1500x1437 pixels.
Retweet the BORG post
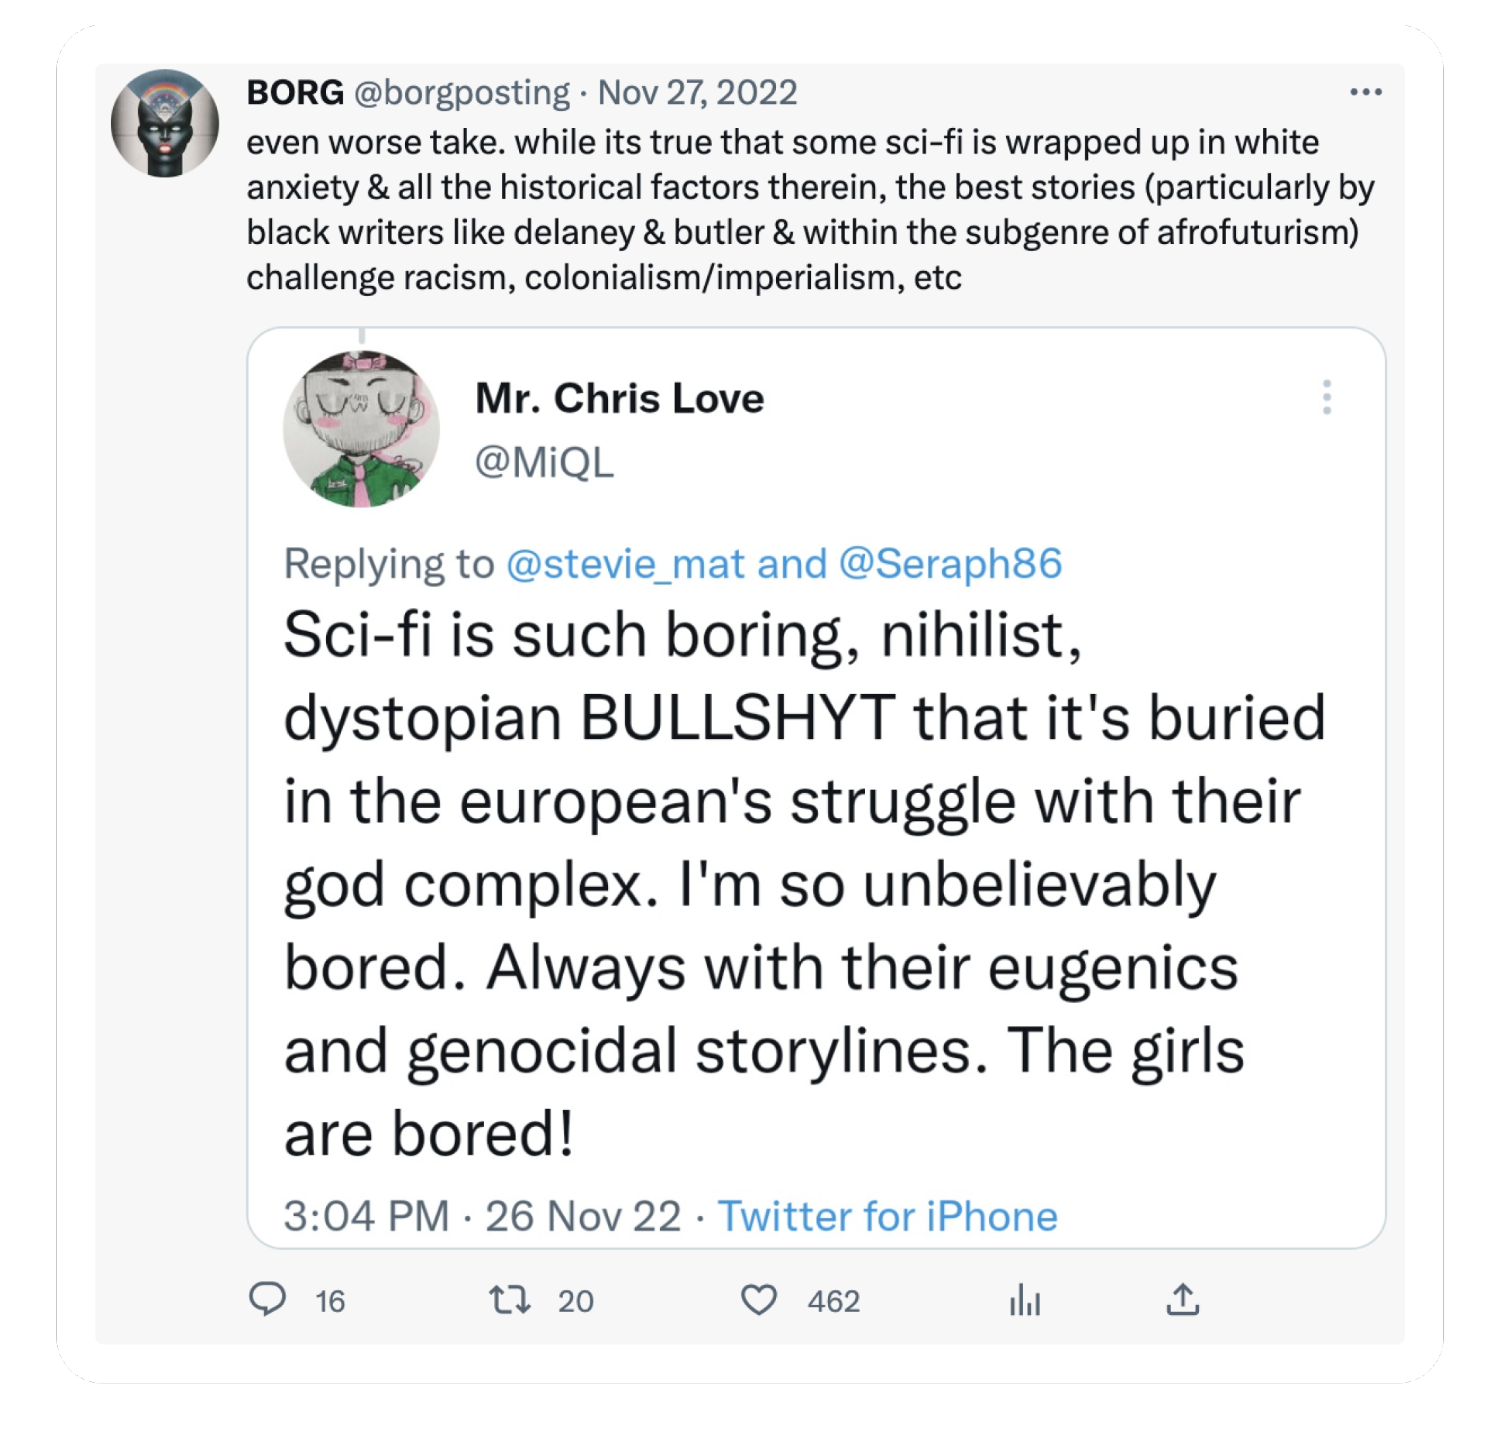[x=509, y=1300]
